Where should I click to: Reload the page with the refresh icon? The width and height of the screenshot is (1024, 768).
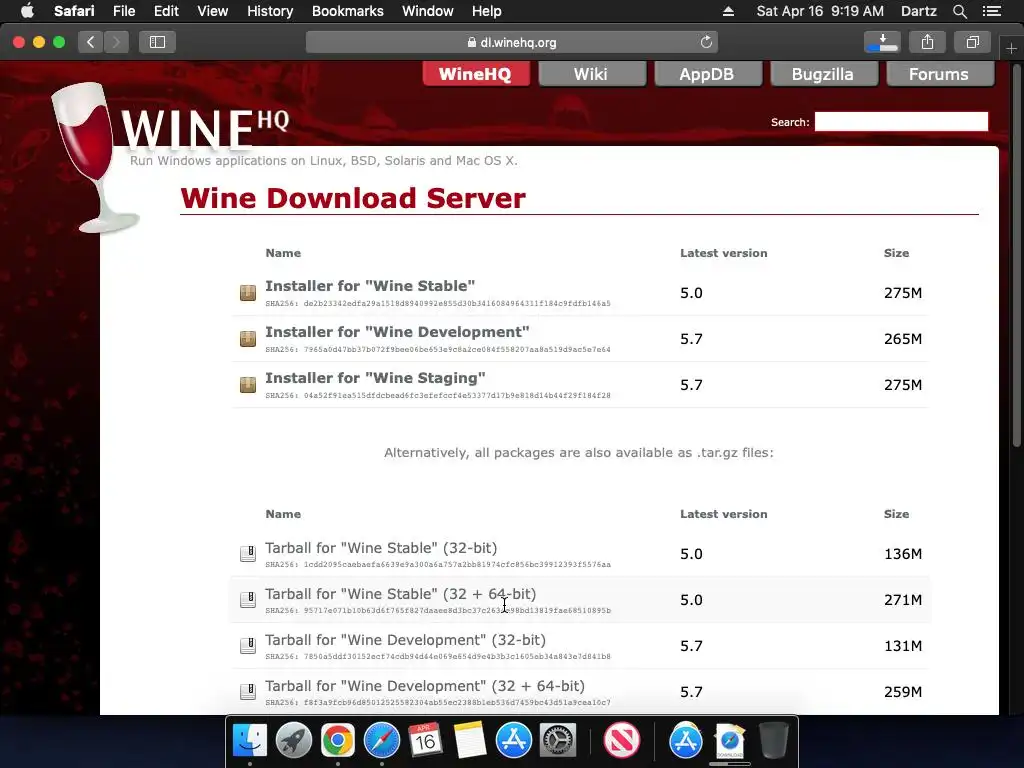[x=706, y=42]
